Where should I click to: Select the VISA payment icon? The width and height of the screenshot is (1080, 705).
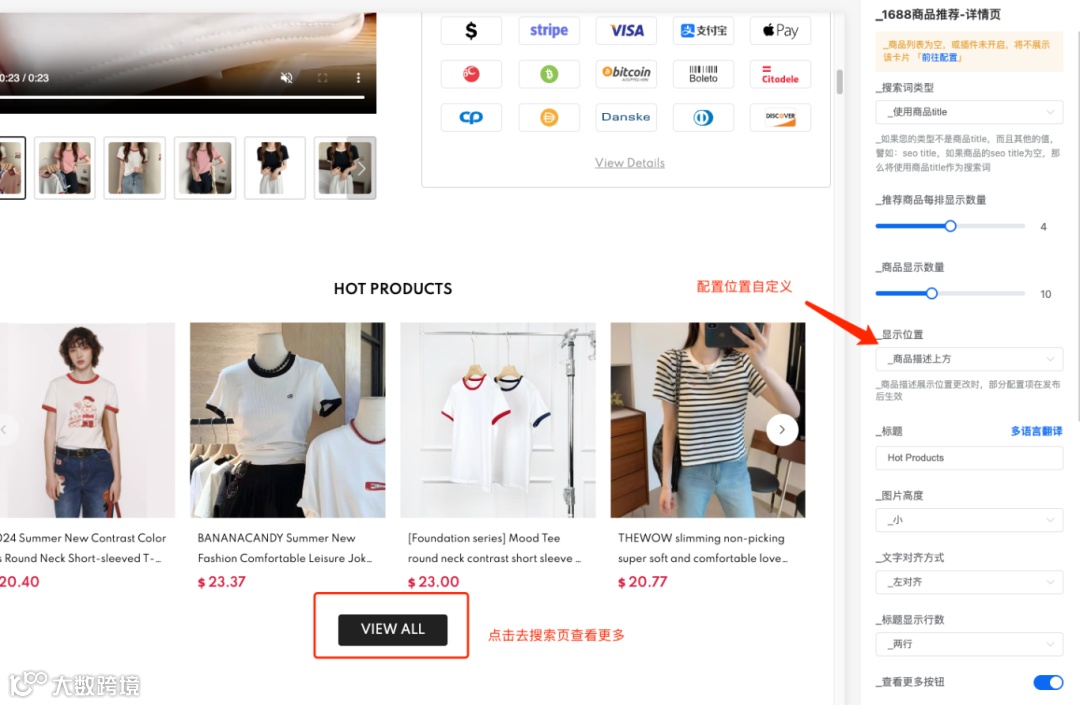tap(626, 30)
